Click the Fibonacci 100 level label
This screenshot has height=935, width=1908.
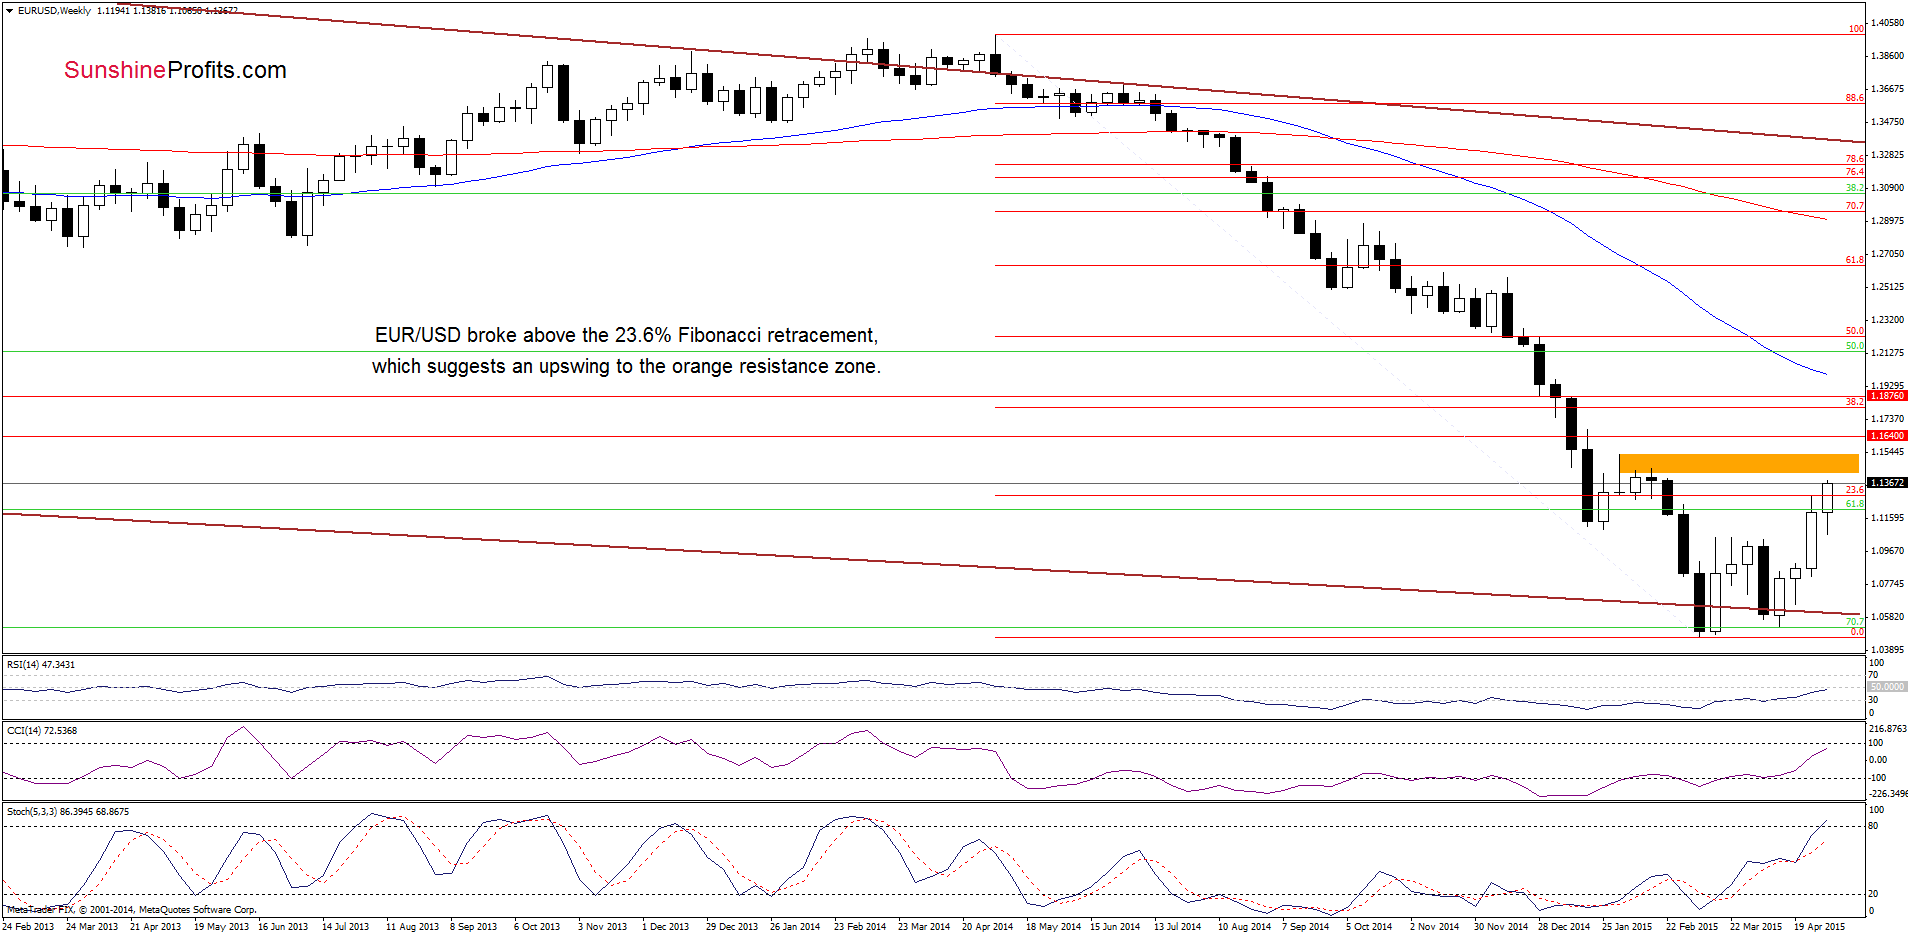coord(1856,29)
